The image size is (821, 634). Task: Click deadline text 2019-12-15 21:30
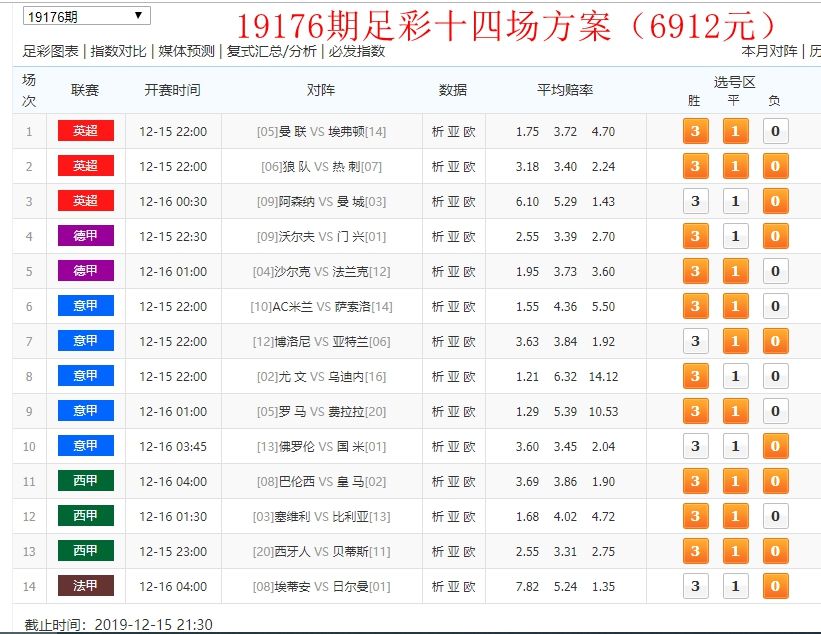click(x=153, y=625)
